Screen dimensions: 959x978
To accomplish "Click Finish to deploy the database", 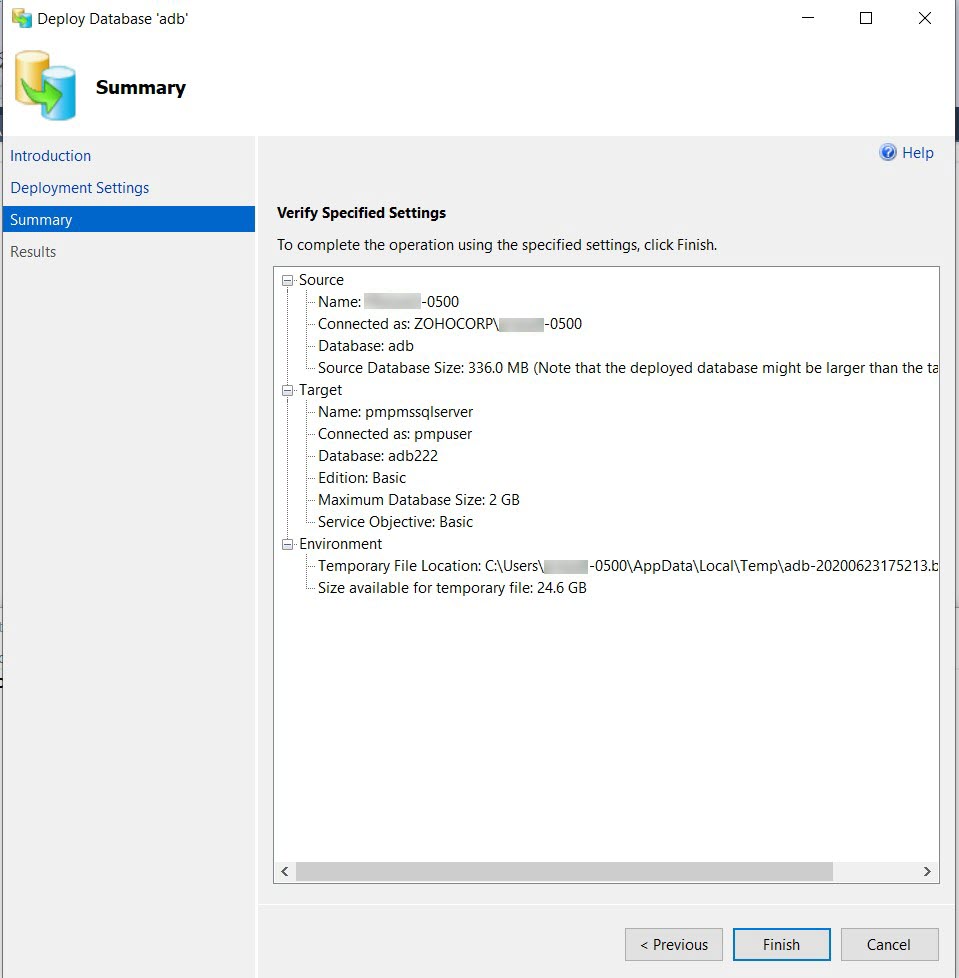I will click(781, 944).
